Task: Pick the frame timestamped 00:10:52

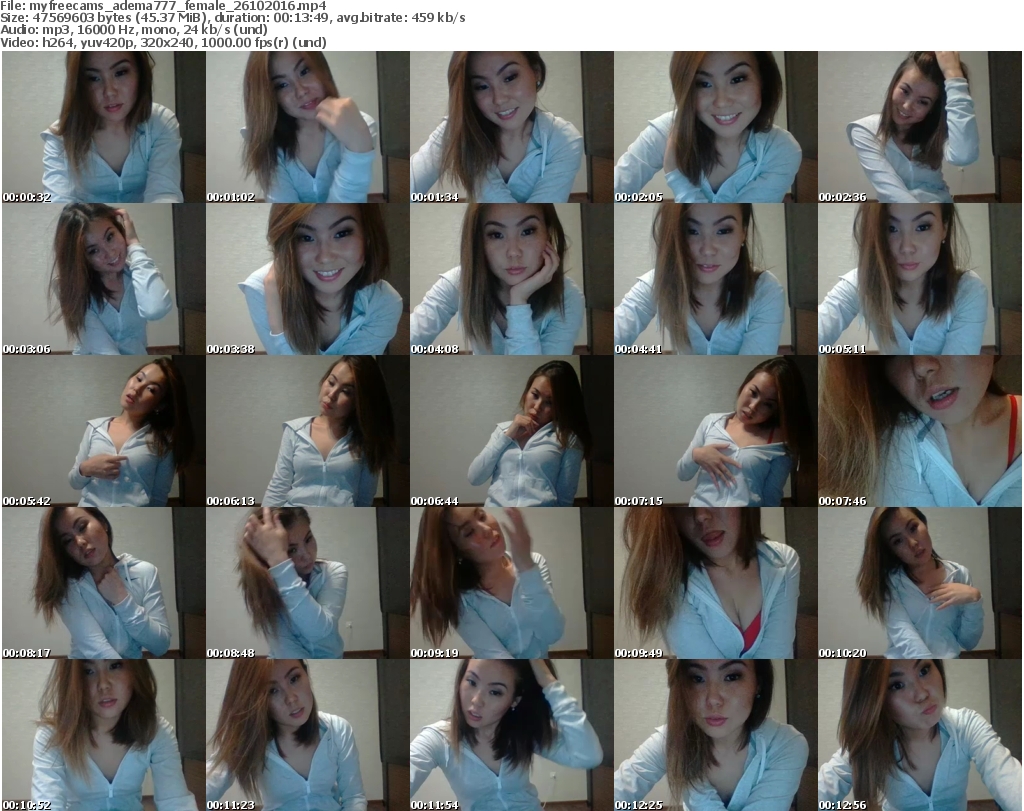Action: point(103,735)
